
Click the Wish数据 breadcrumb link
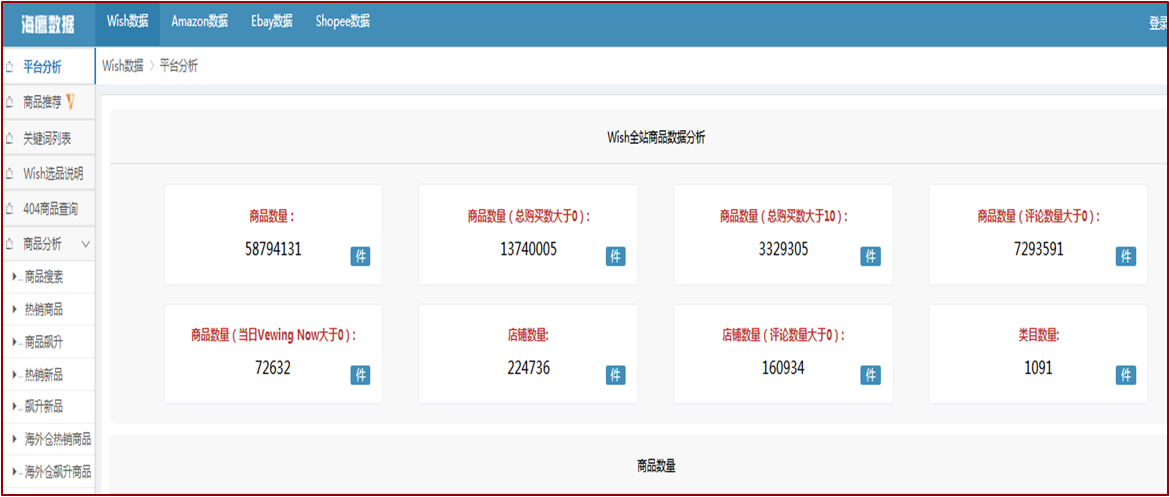click(122, 66)
